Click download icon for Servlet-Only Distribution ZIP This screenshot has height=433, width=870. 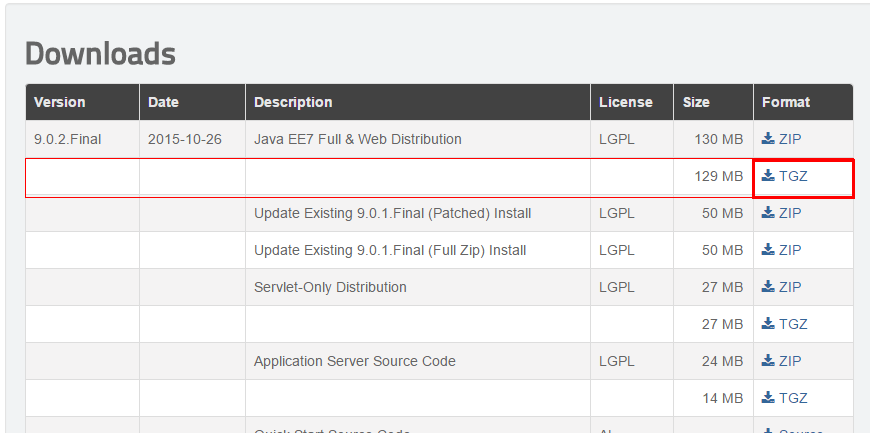click(x=768, y=286)
